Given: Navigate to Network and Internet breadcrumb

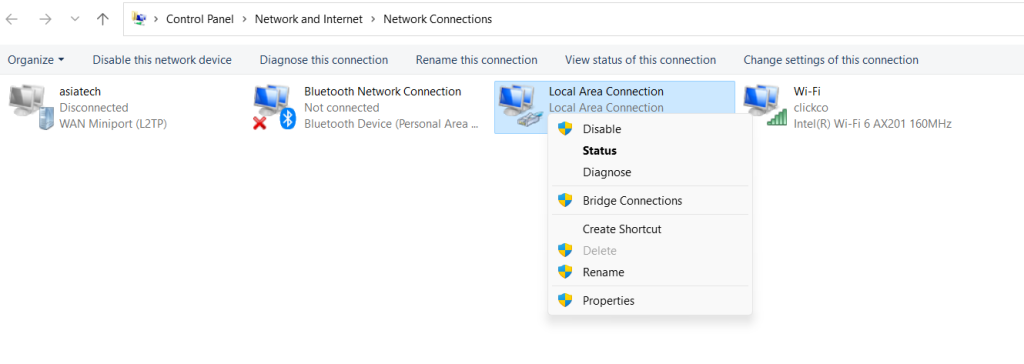Looking at the screenshot, I should coord(308,19).
